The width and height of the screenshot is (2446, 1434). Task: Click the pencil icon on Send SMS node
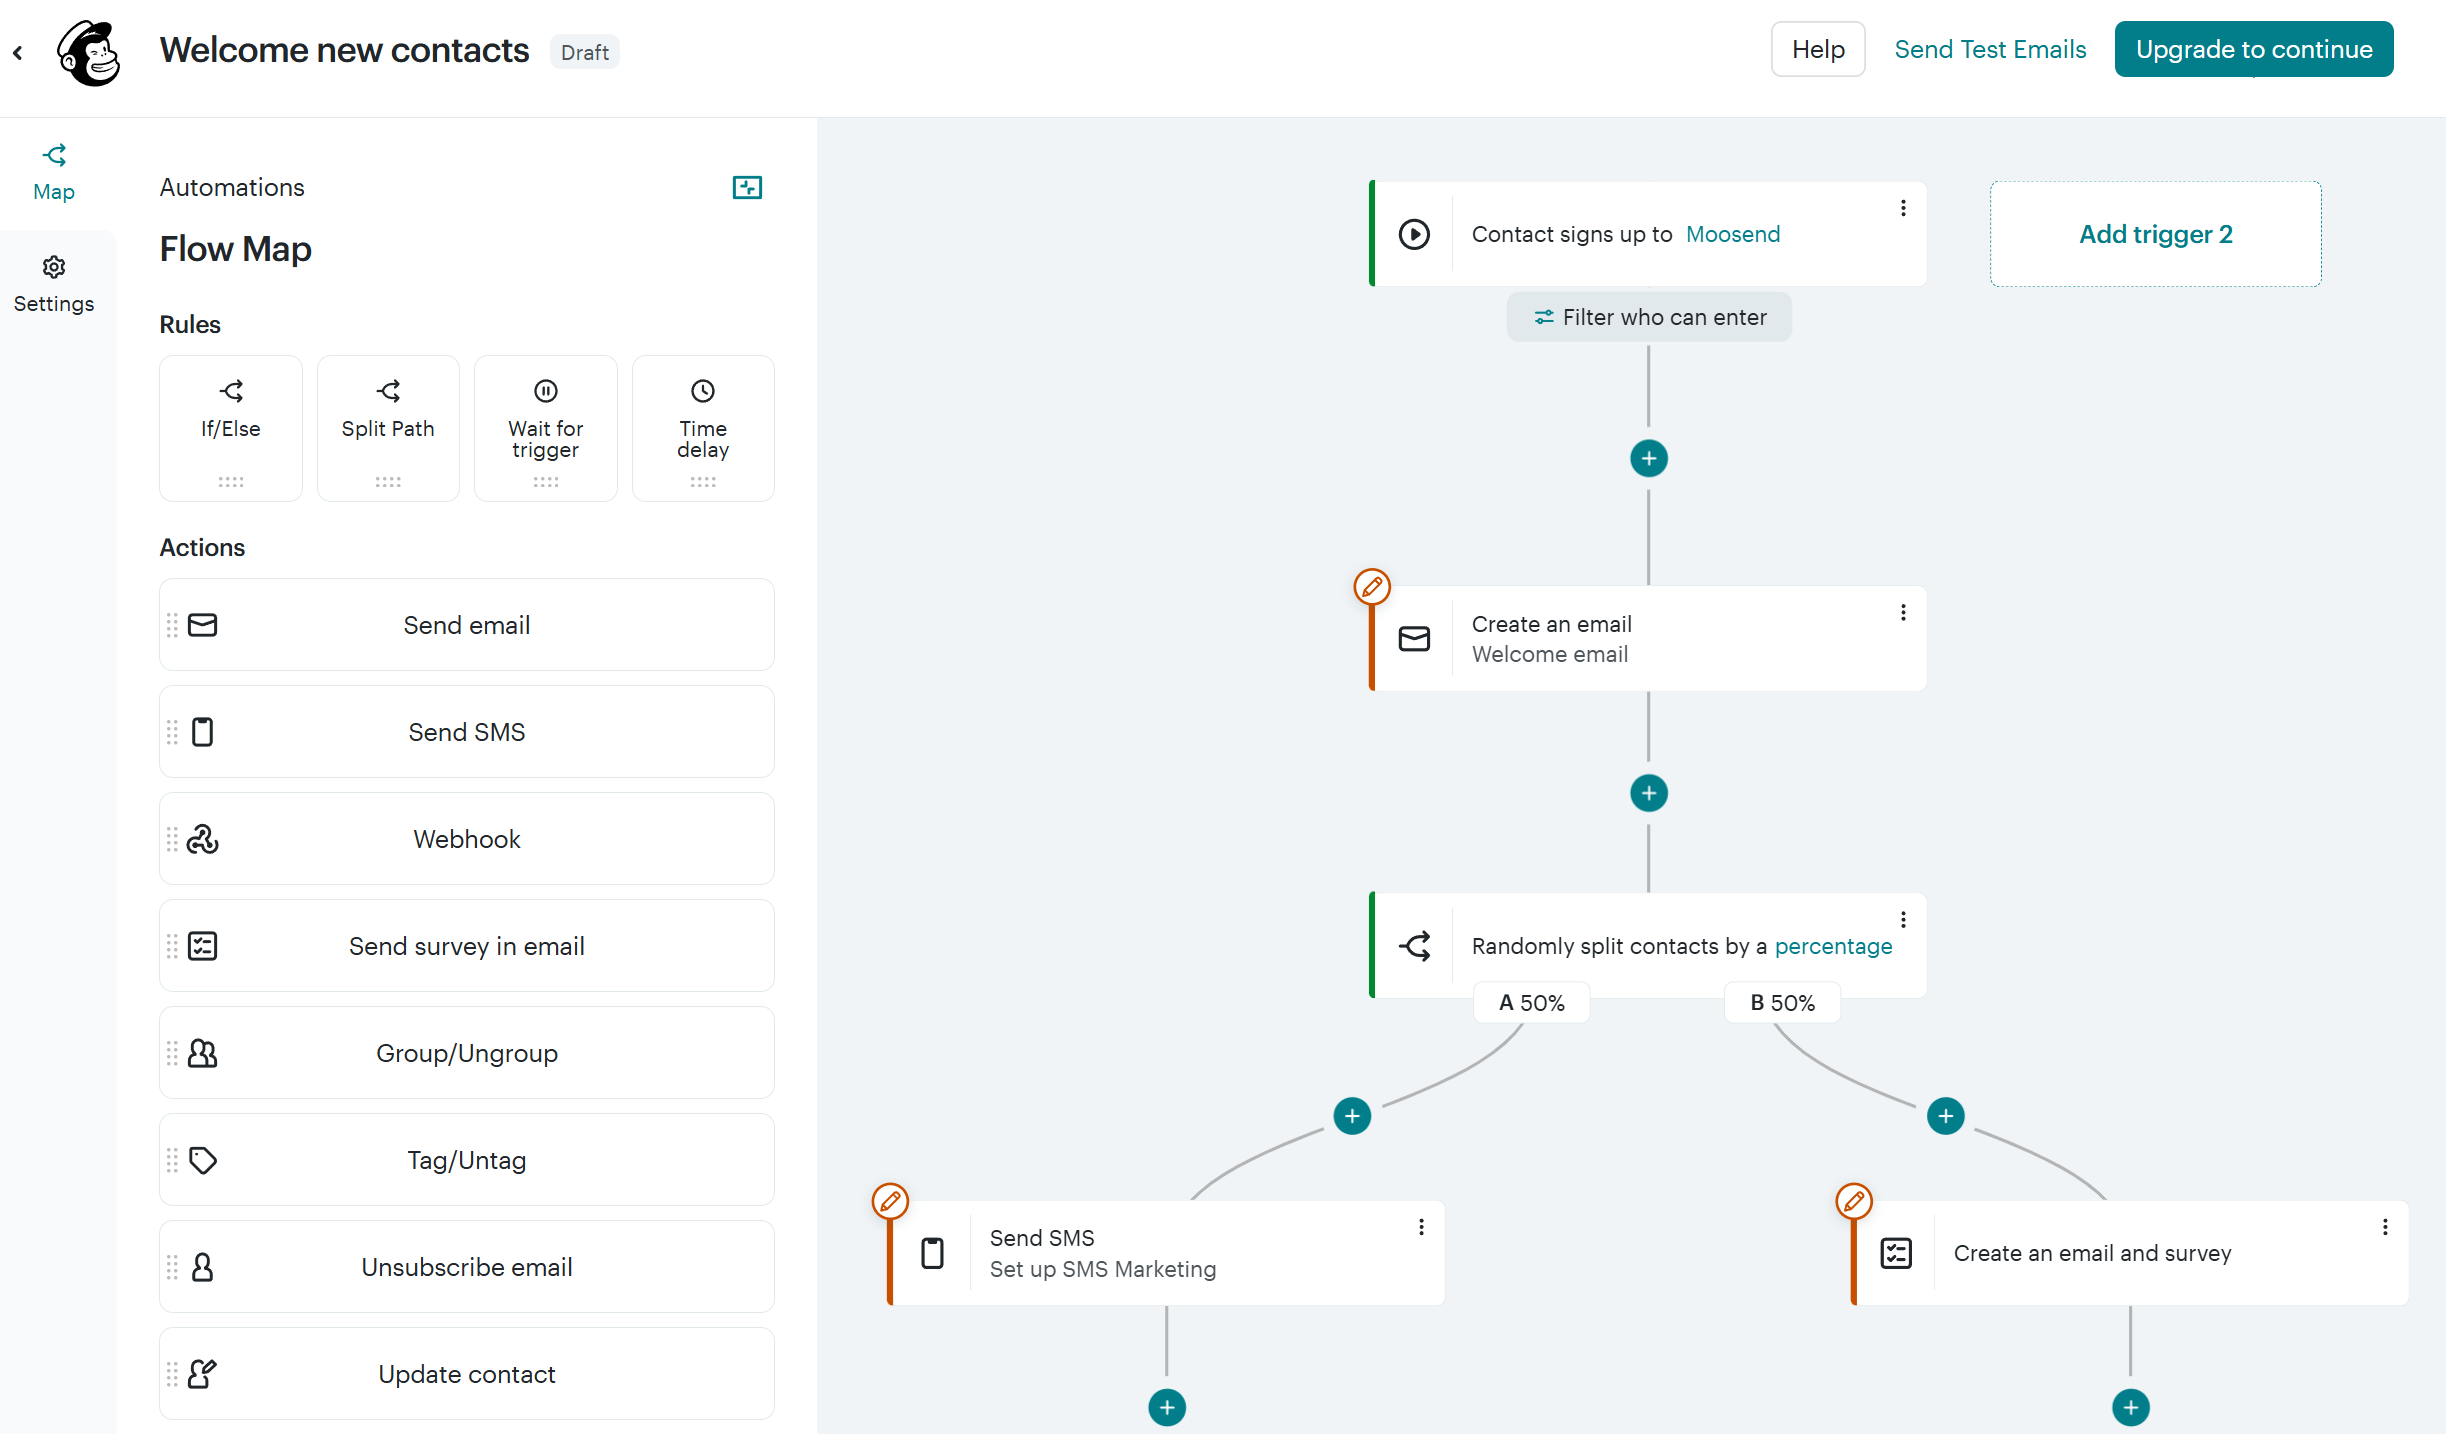click(890, 1201)
